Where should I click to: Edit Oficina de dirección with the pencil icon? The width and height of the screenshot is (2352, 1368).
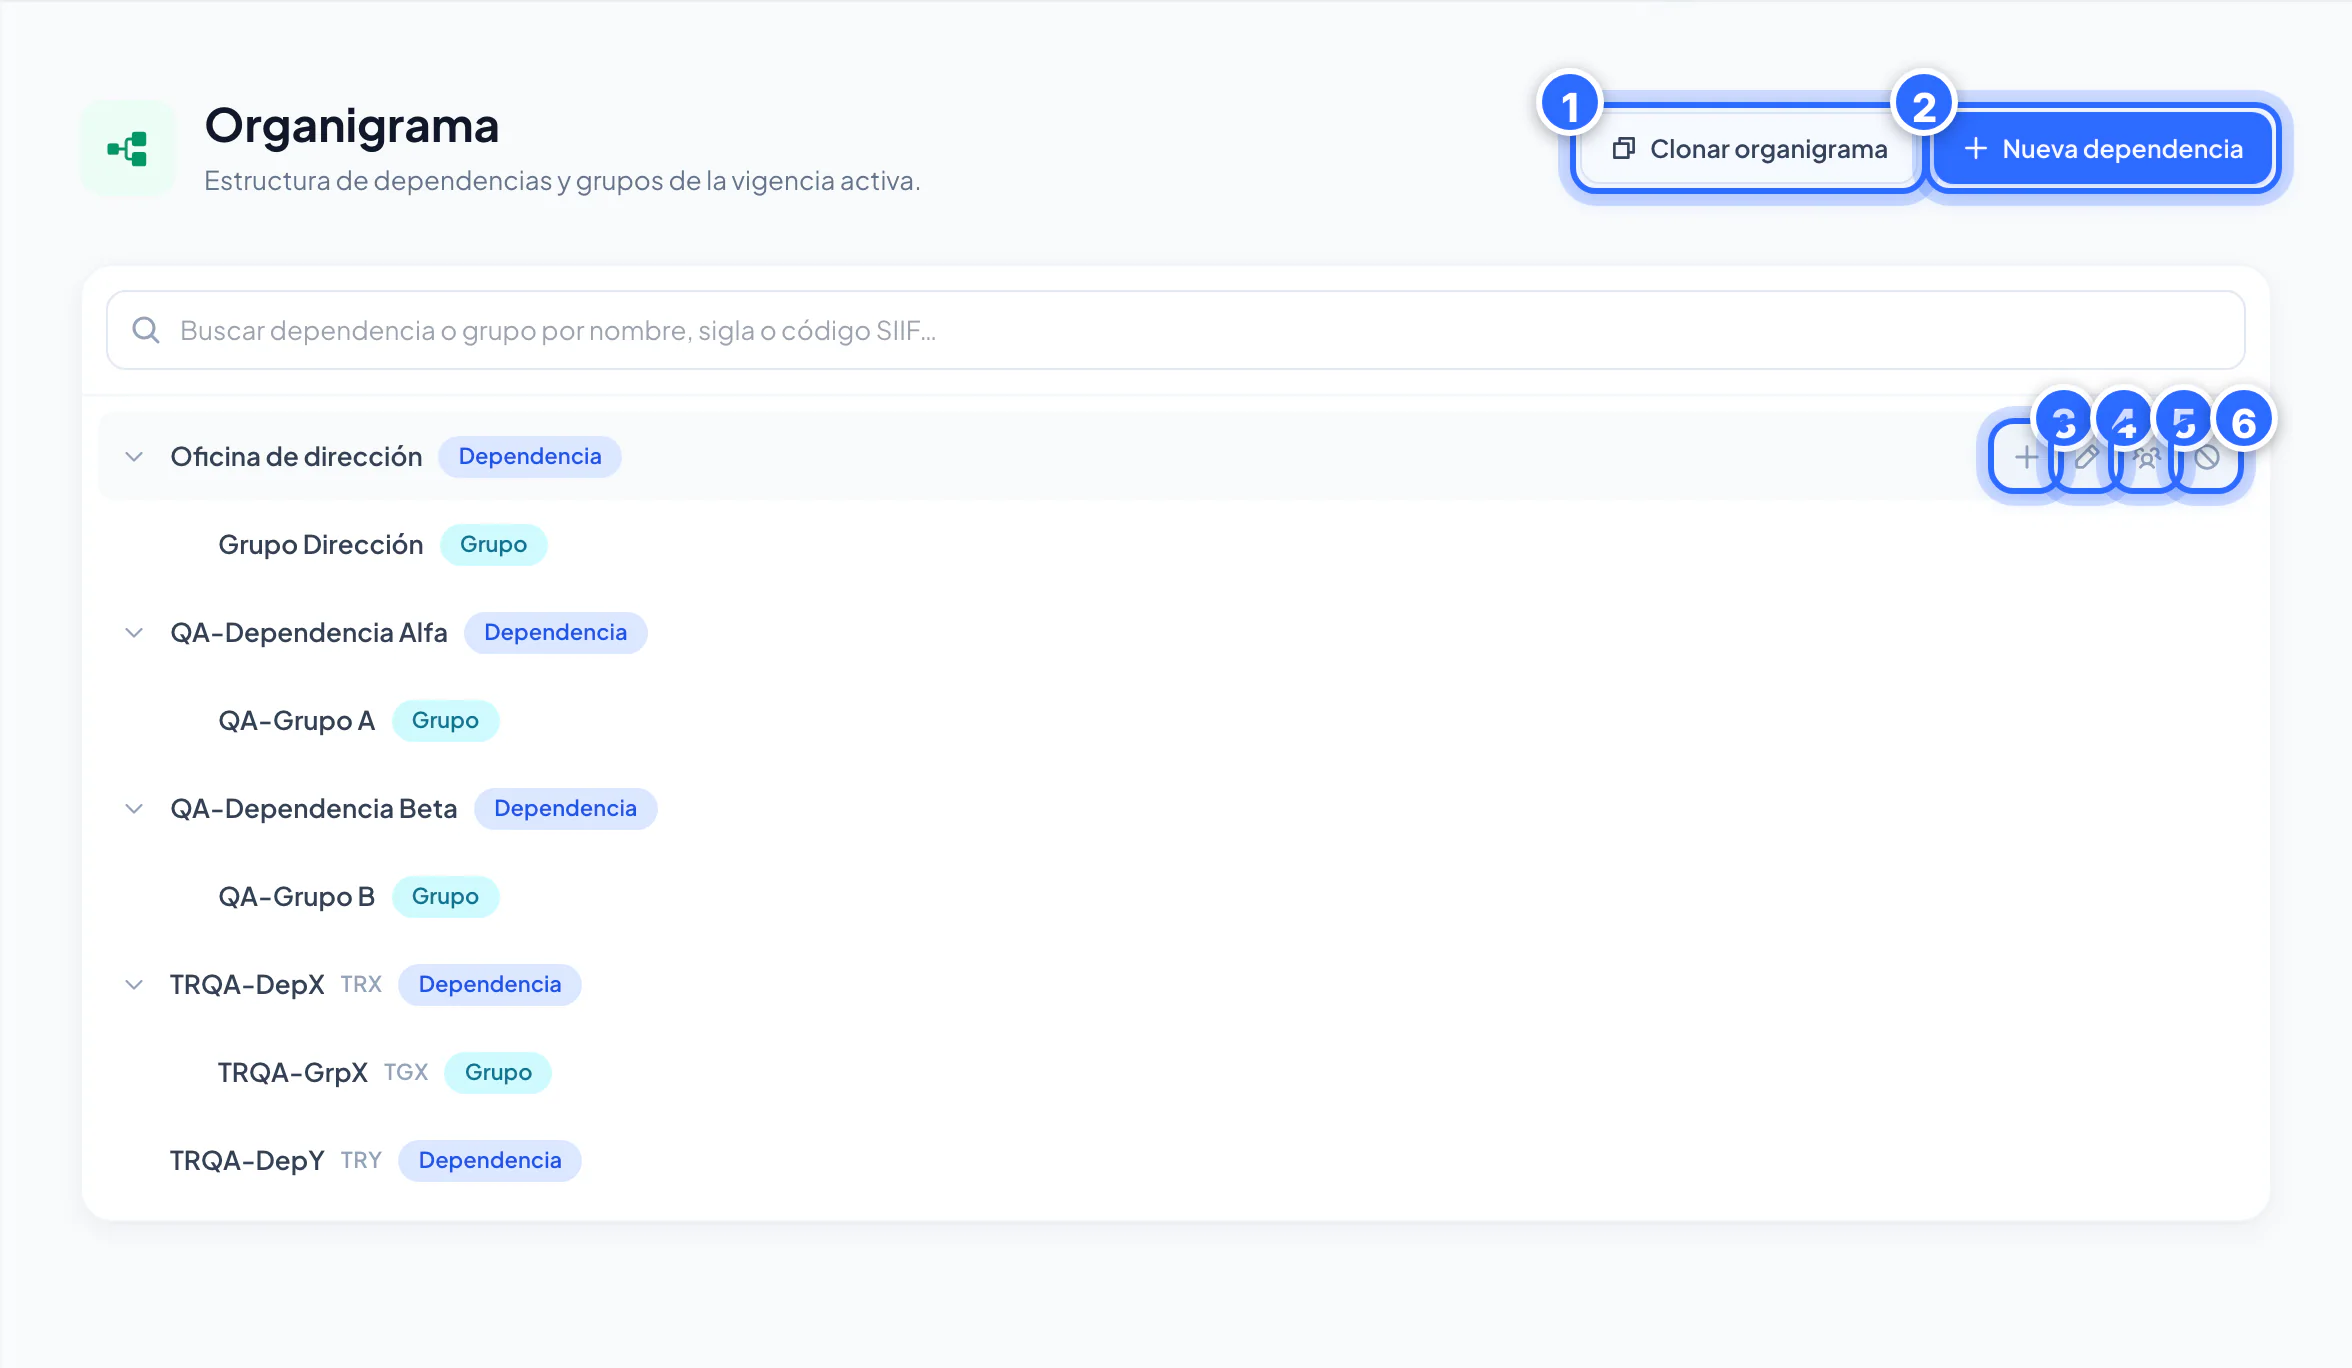click(x=2086, y=457)
